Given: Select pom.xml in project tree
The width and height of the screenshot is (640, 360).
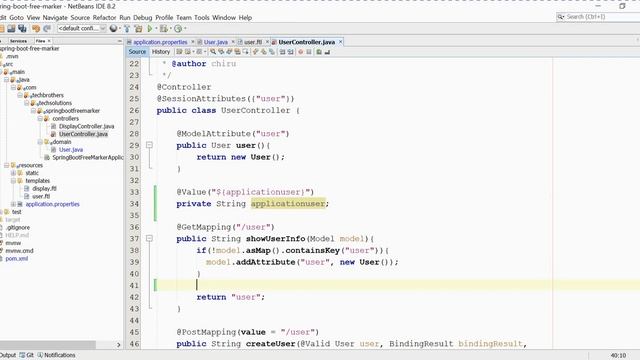Looking at the screenshot, I should (x=17, y=259).
